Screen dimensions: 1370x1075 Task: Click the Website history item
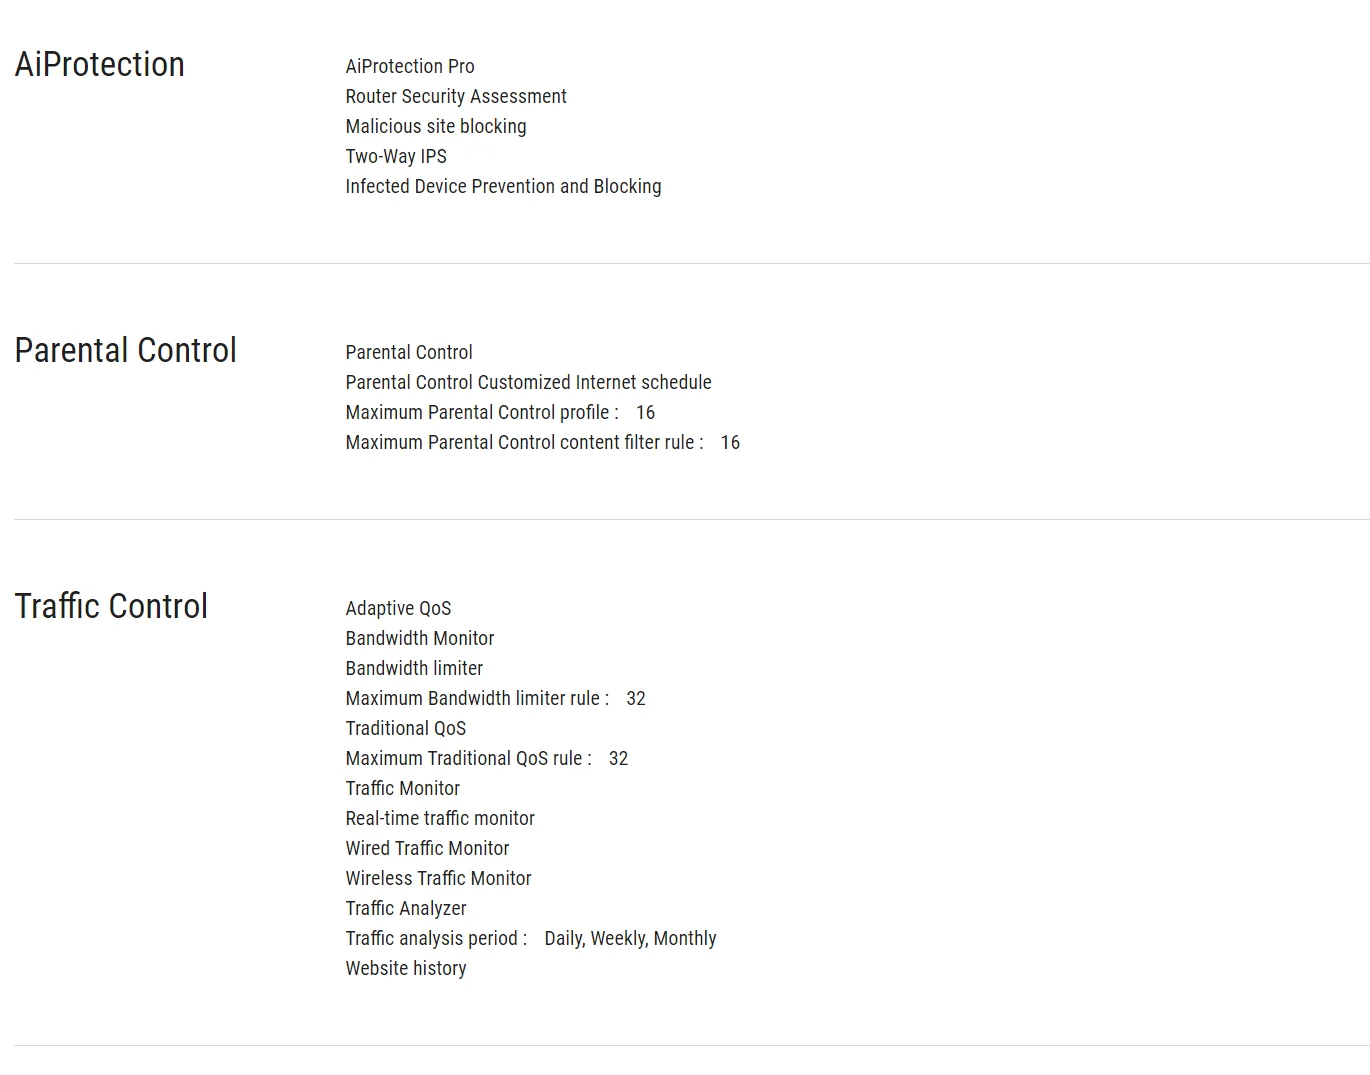coord(406,968)
